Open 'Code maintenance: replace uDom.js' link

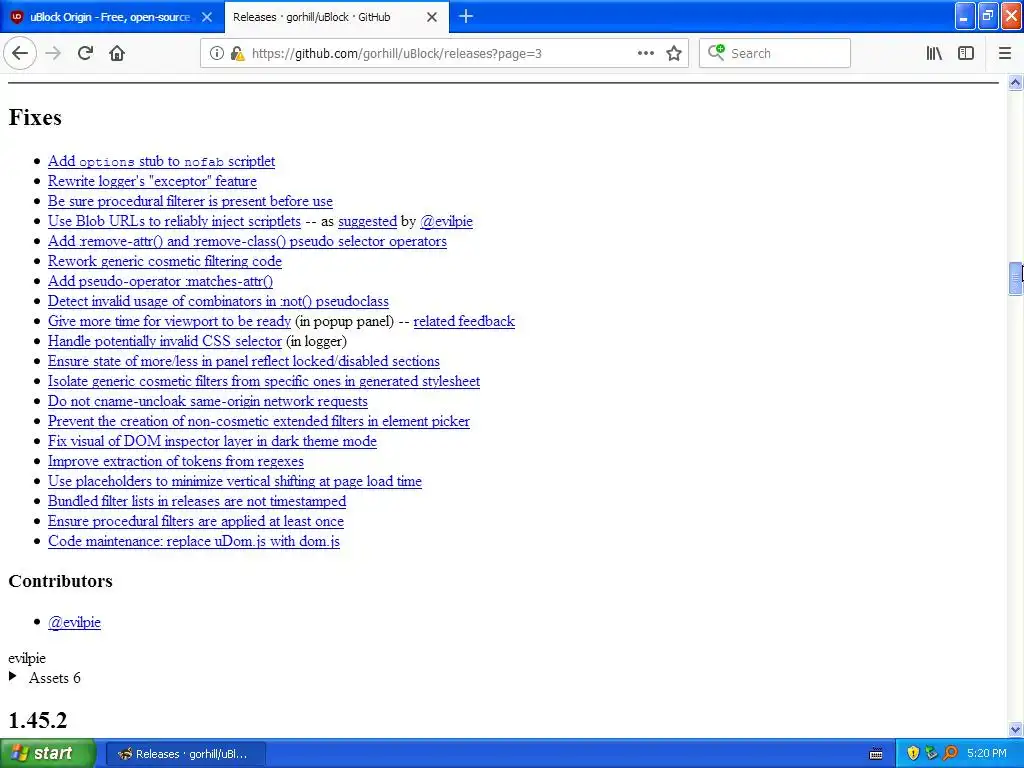(193, 541)
